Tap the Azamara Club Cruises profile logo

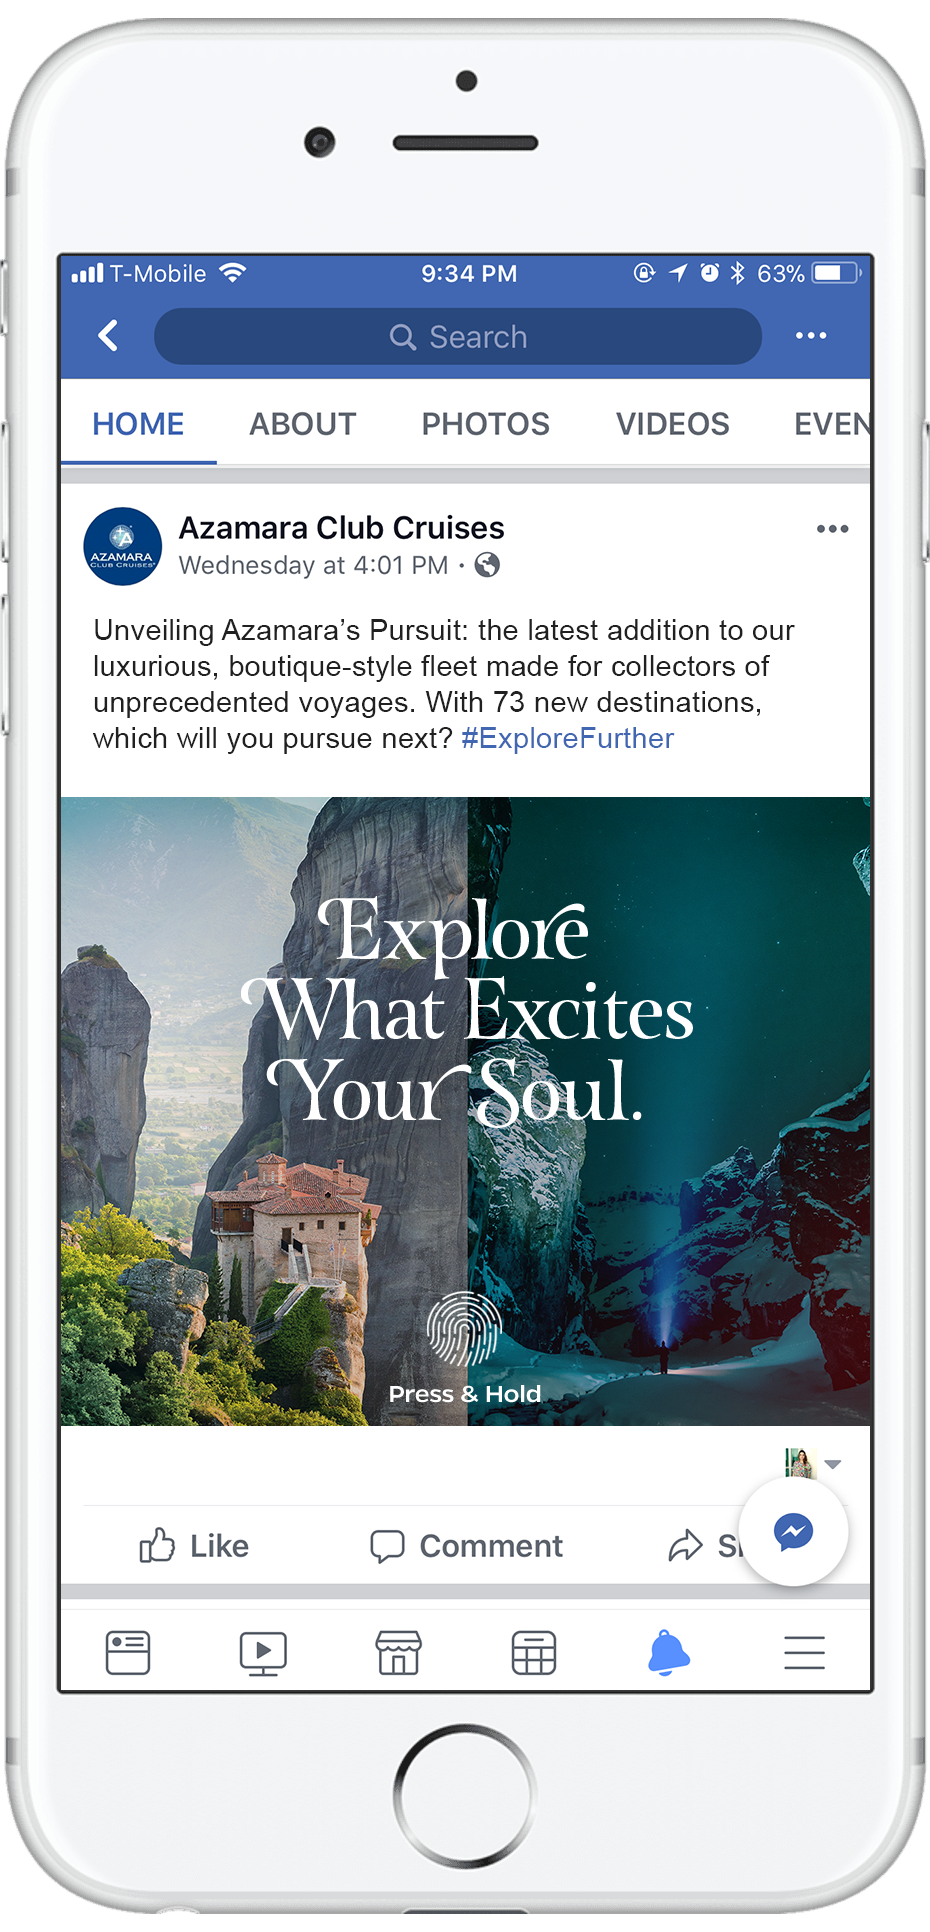(x=122, y=547)
